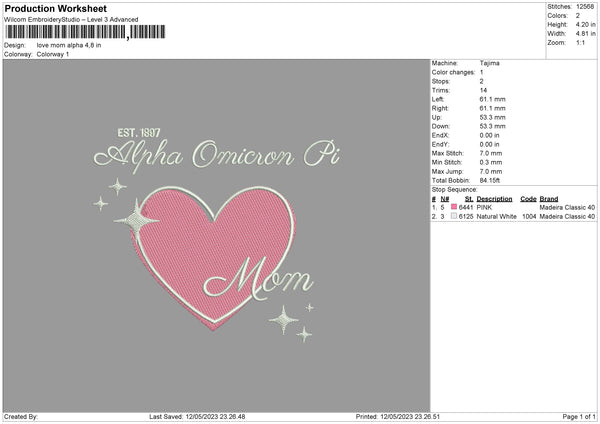Click the 'Code' column header

click(x=528, y=199)
